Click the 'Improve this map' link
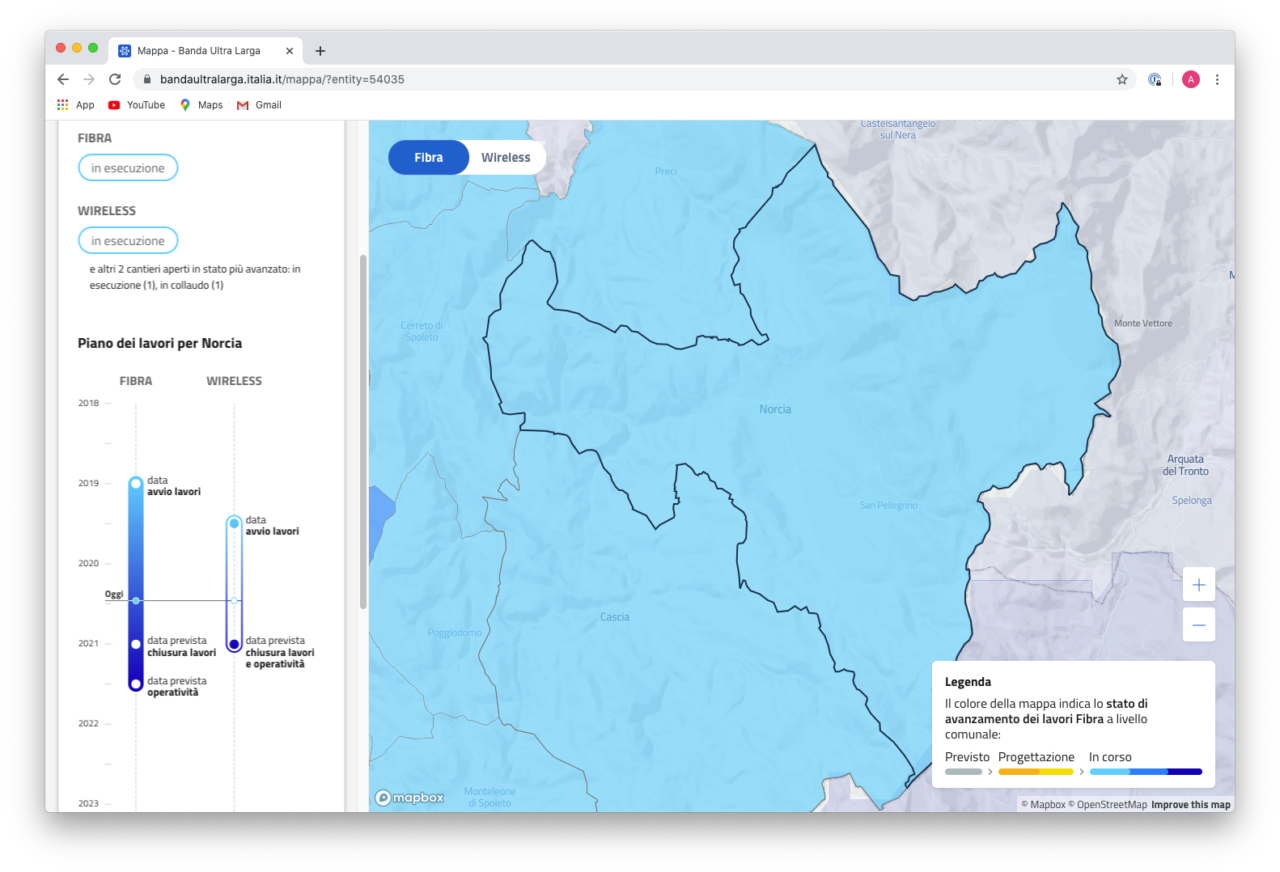This screenshot has width=1280, height=872. tap(1190, 804)
